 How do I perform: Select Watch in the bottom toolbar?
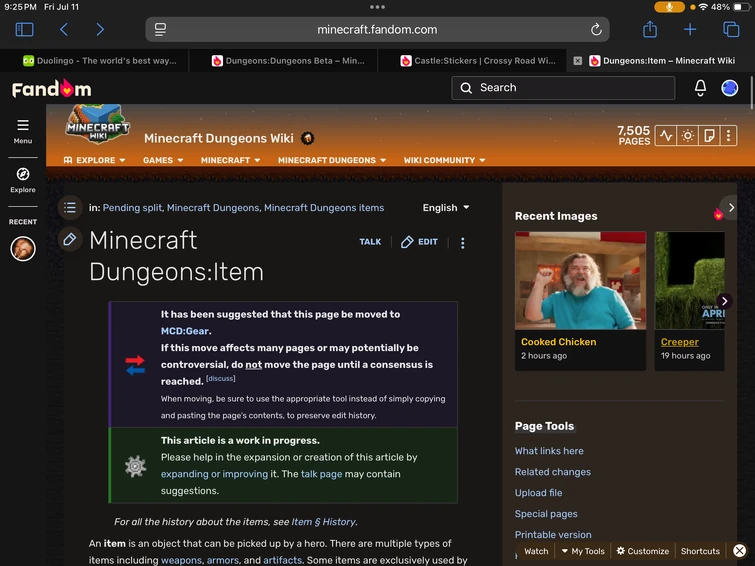point(536,551)
